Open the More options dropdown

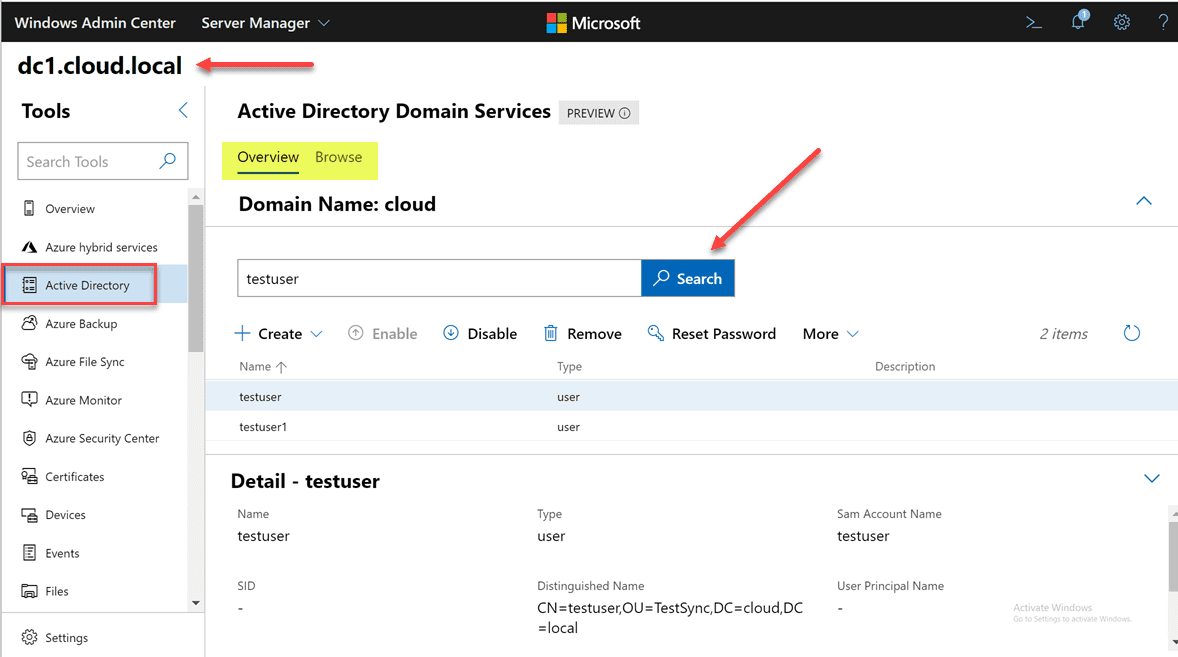(830, 333)
